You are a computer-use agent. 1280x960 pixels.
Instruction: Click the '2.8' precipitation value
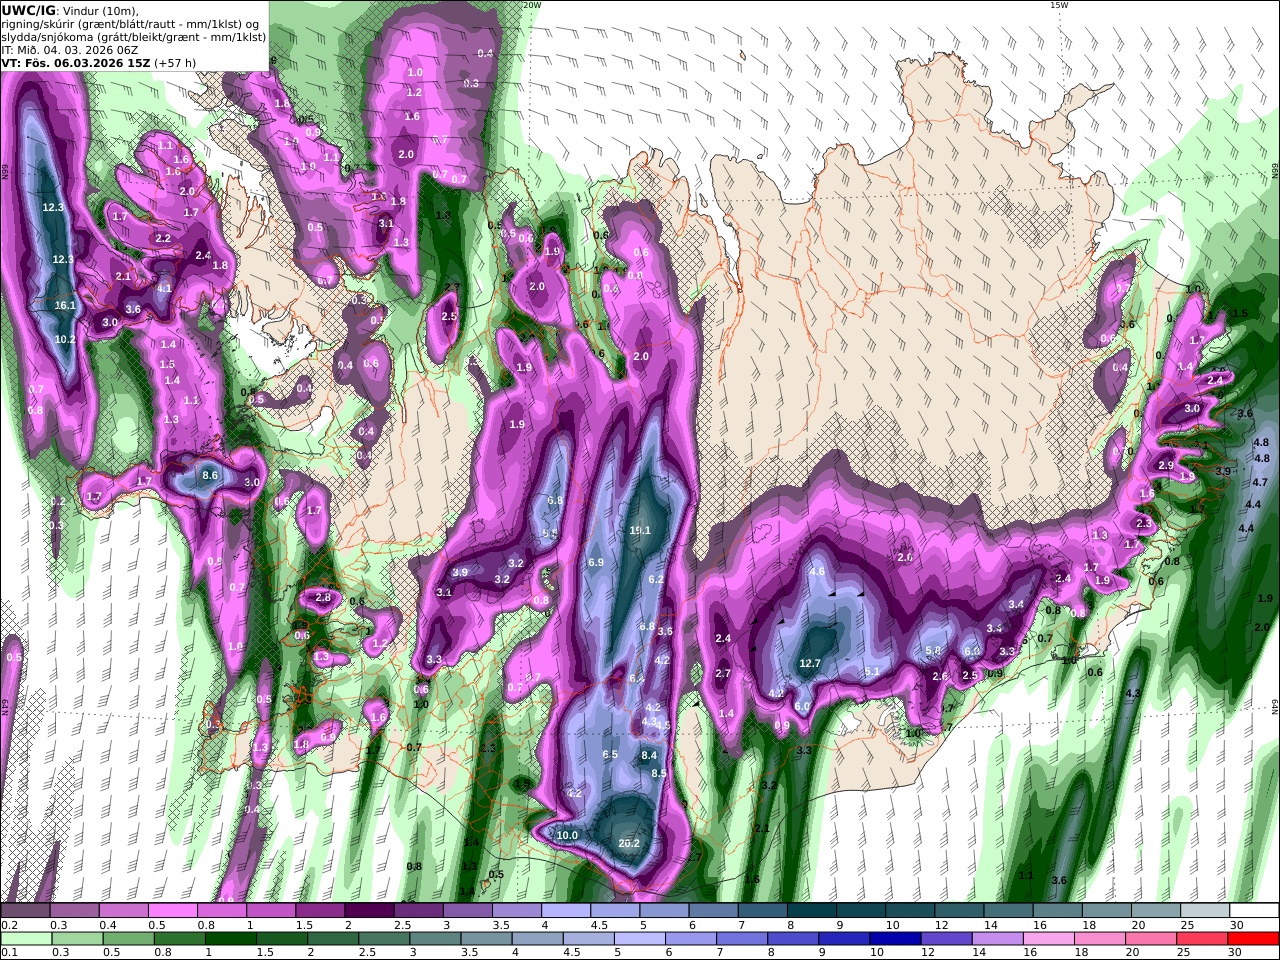tap(323, 598)
